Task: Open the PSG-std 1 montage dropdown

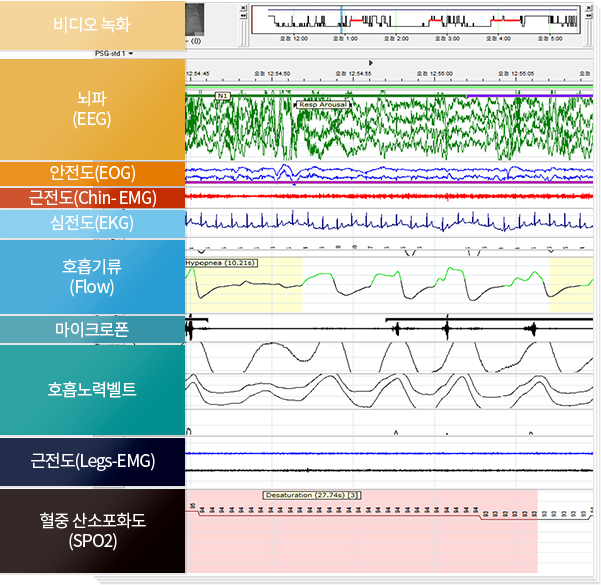Action: 114,53
